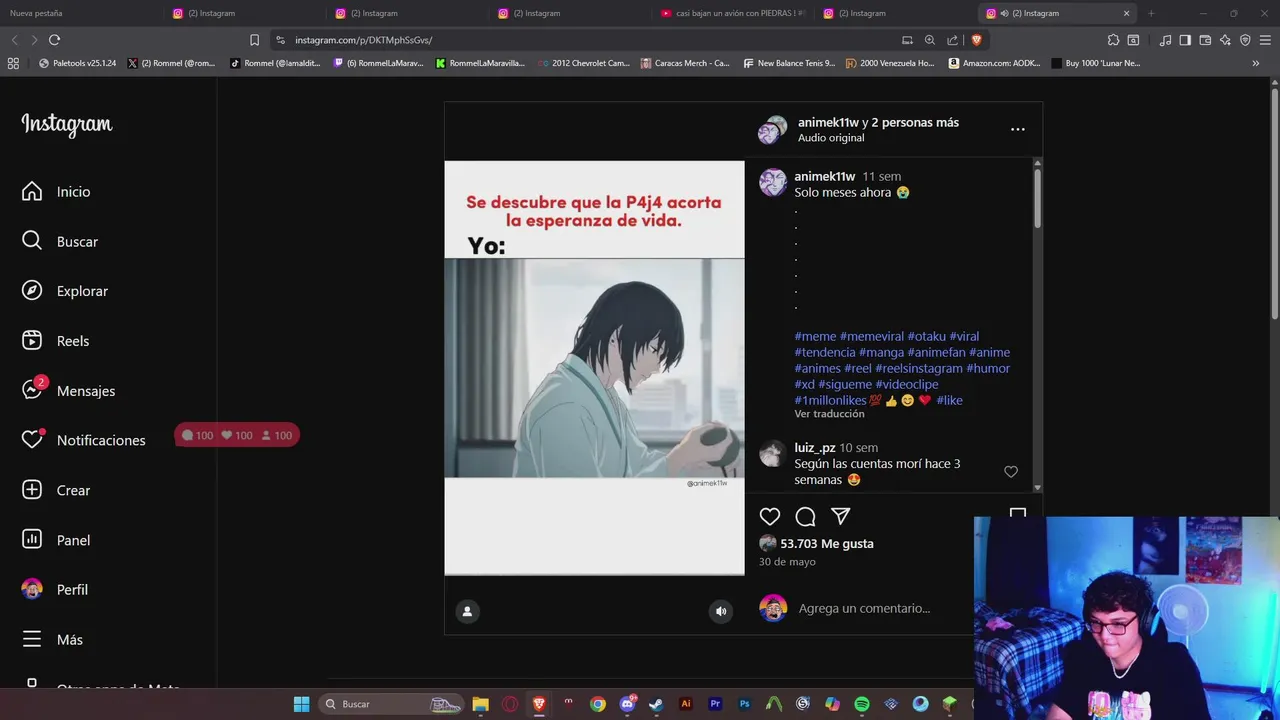Viewport: 1280px width, 720px height.
Task: Open Buscar search in Instagram sidebar
Action: tap(60, 241)
